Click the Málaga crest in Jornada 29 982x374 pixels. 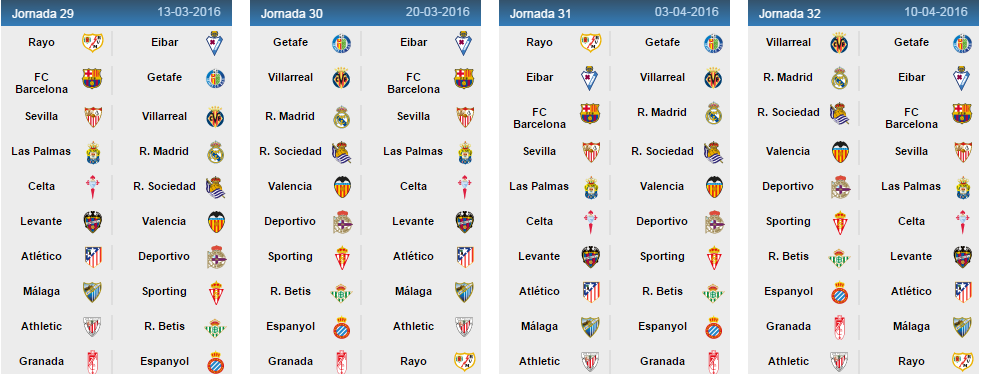(x=92, y=292)
